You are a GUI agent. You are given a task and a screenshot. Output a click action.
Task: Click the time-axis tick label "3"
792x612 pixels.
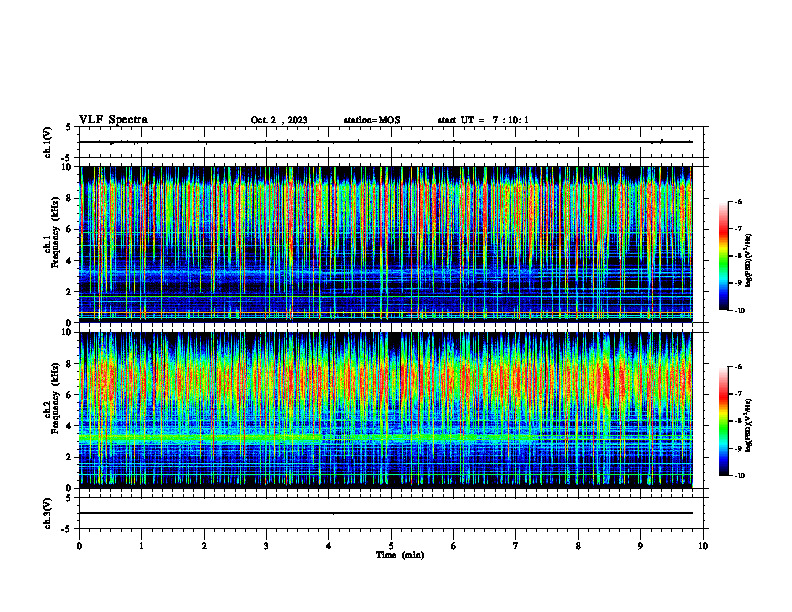click(266, 546)
